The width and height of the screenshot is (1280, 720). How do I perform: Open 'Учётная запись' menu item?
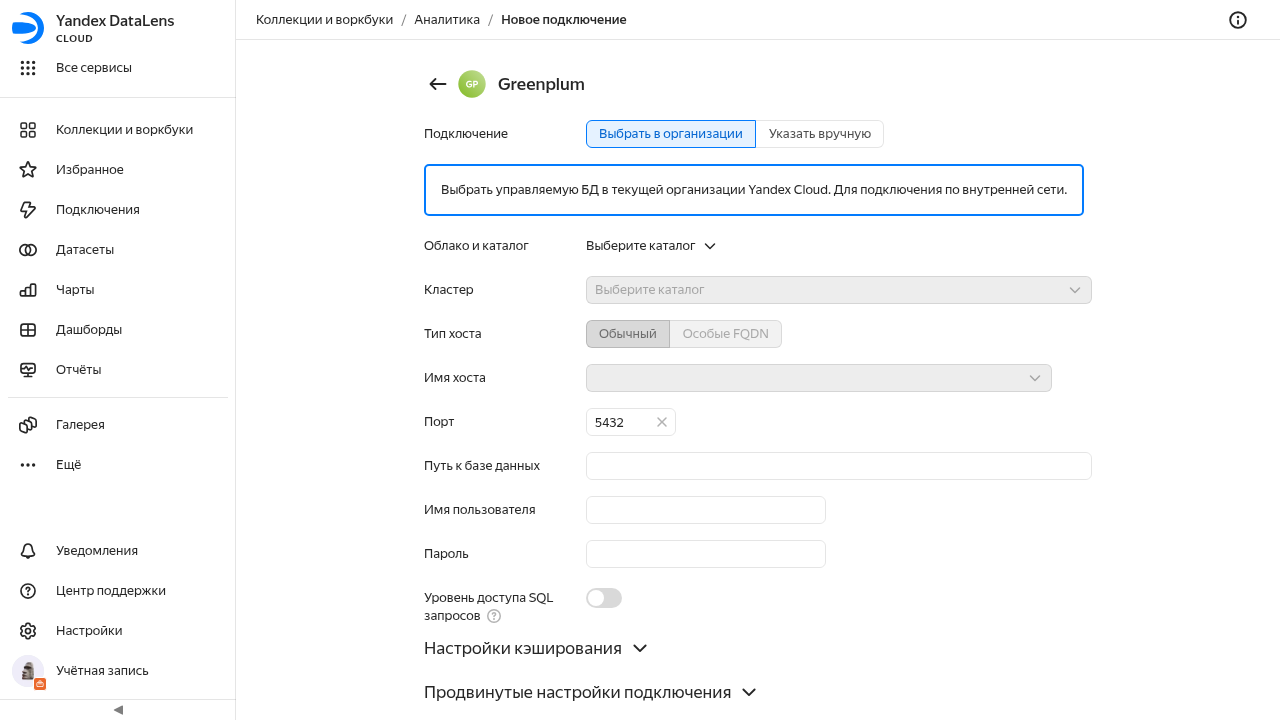(x=102, y=671)
